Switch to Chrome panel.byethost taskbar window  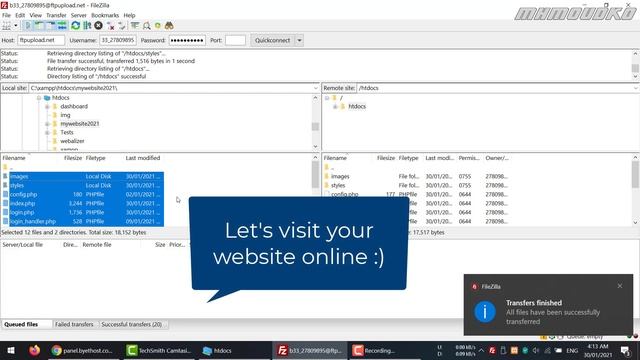click(x=83, y=351)
